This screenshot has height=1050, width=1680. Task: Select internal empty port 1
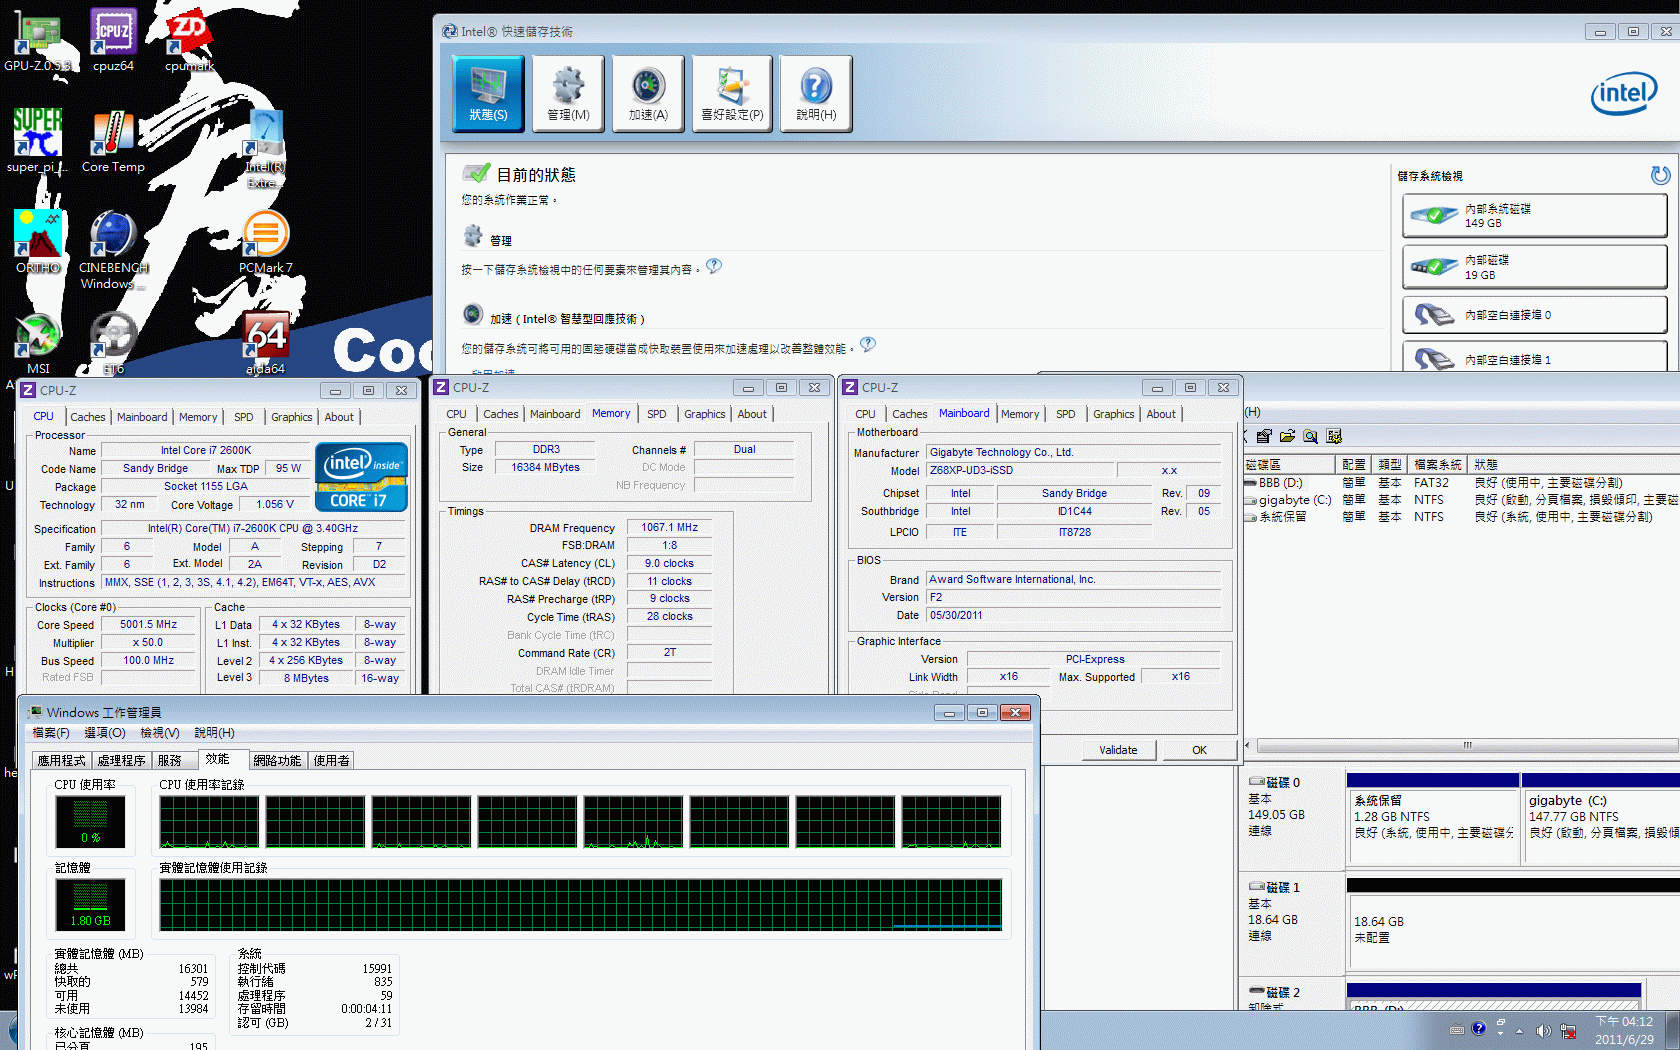point(1535,358)
